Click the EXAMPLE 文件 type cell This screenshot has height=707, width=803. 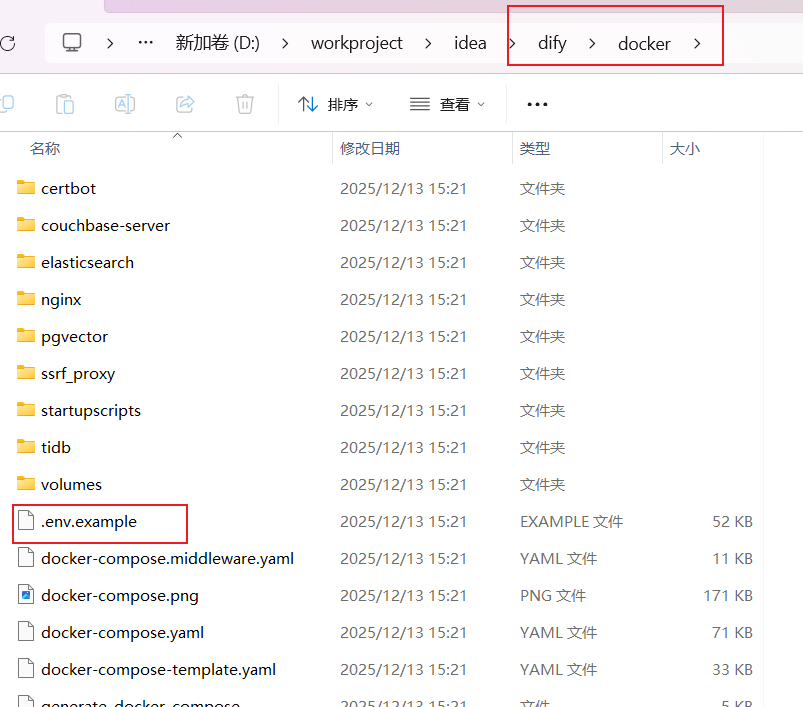[572, 522]
